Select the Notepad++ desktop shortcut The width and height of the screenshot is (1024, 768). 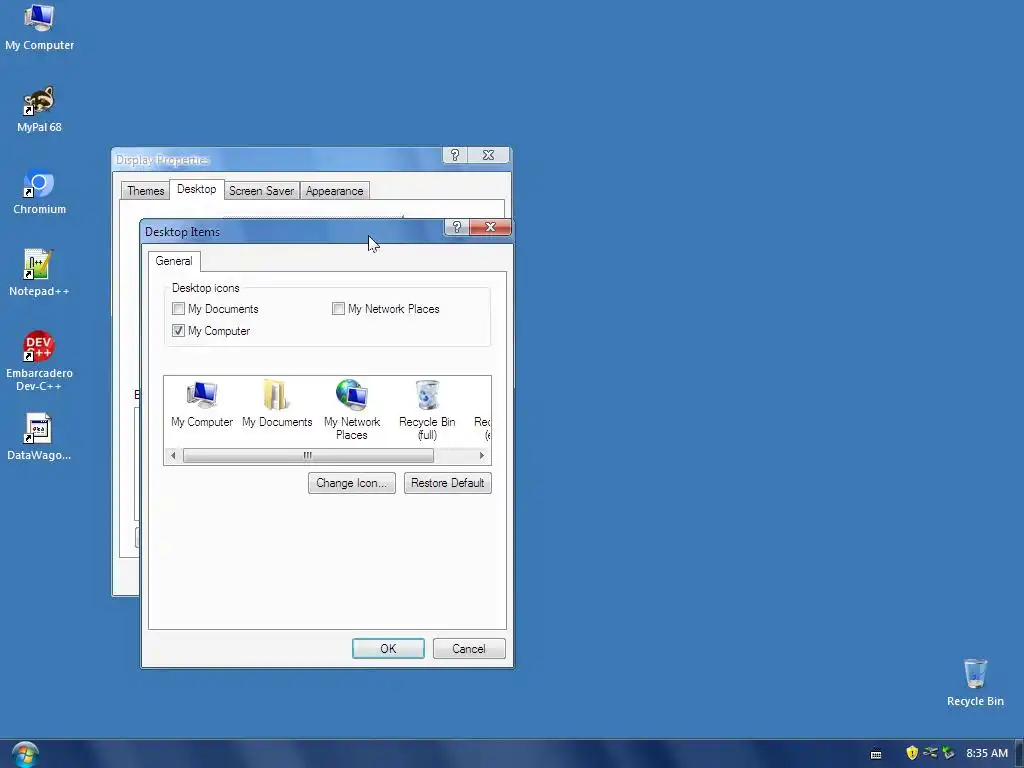pyautogui.click(x=39, y=273)
